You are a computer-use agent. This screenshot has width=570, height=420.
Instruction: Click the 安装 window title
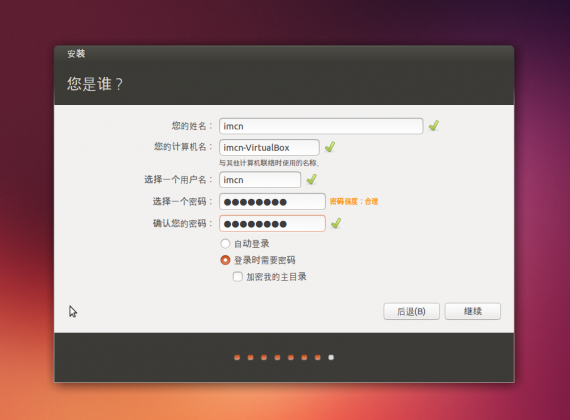pyautogui.click(x=76, y=54)
